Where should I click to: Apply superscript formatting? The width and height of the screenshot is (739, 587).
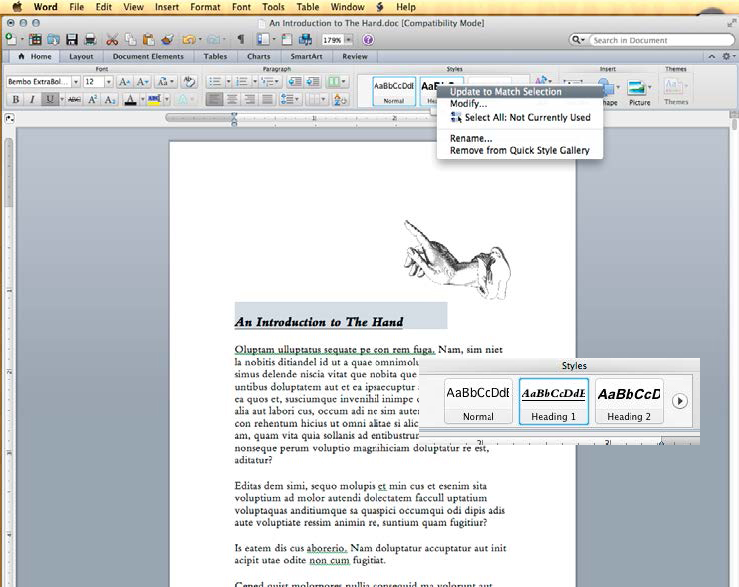pos(92,99)
